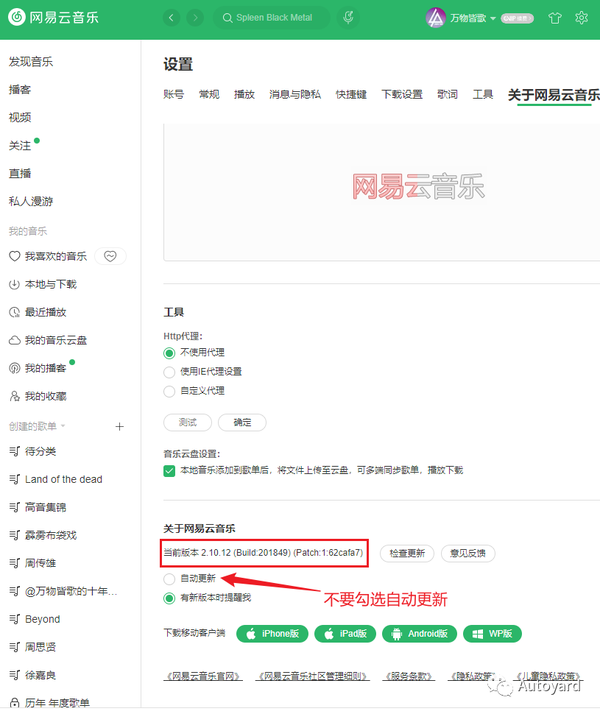The height and width of the screenshot is (714, 600).
Task: Click the playlist icon beside 待分类
Action: point(15,451)
